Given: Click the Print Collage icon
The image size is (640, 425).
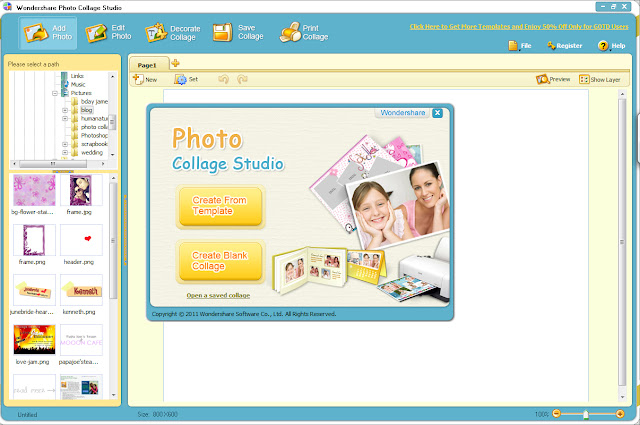Looking at the screenshot, I should [290, 32].
